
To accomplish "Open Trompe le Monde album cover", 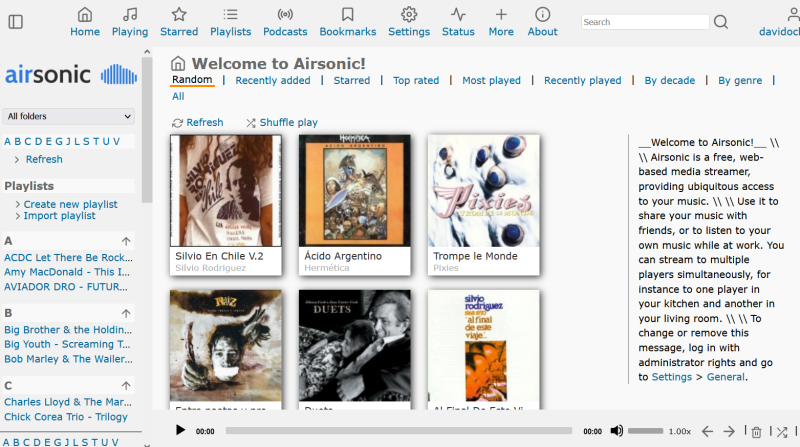I will [x=484, y=191].
